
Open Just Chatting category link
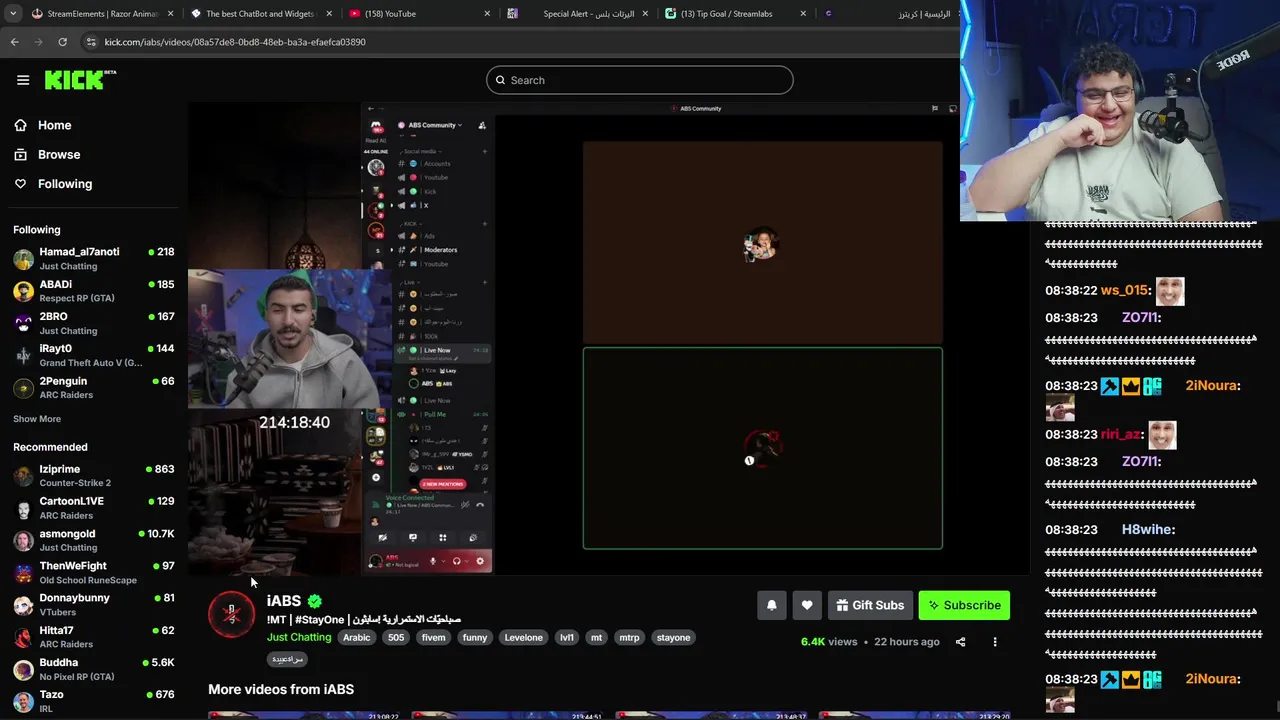(x=299, y=637)
